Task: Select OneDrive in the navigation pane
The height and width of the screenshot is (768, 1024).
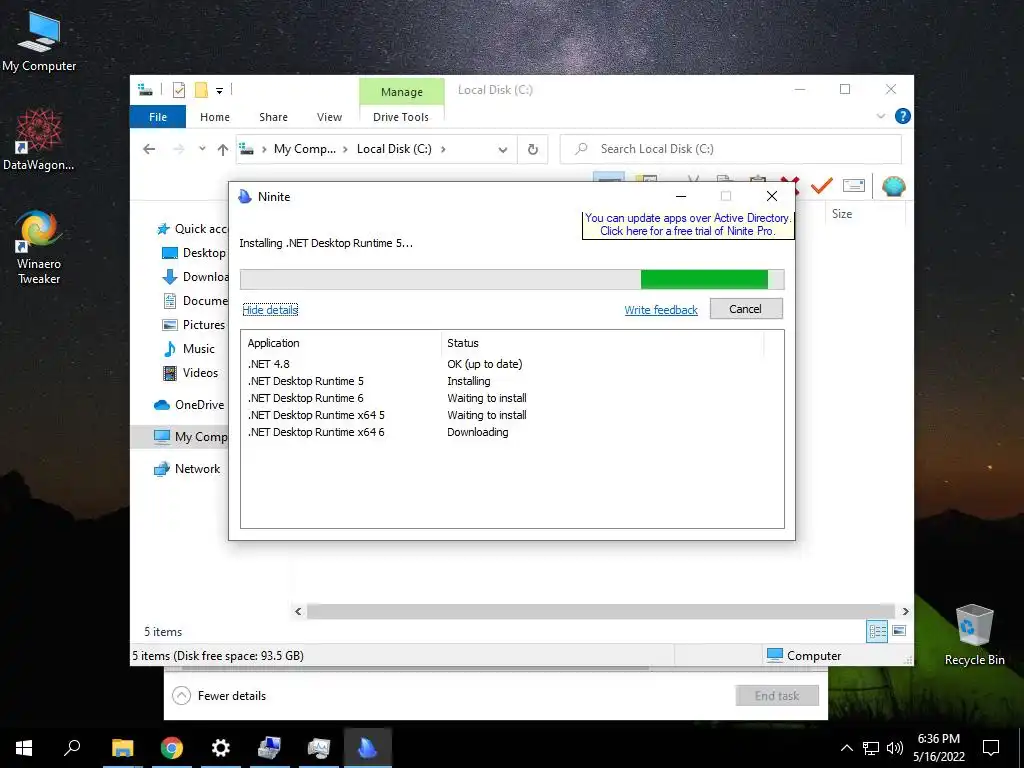Action: [x=189, y=405]
